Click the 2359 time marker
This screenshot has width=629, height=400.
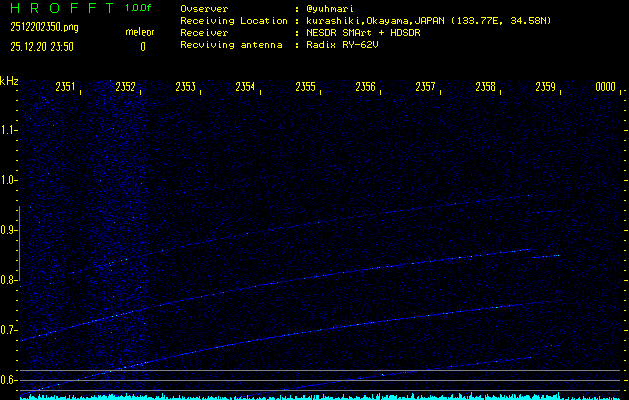pyautogui.click(x=546, y=88)
